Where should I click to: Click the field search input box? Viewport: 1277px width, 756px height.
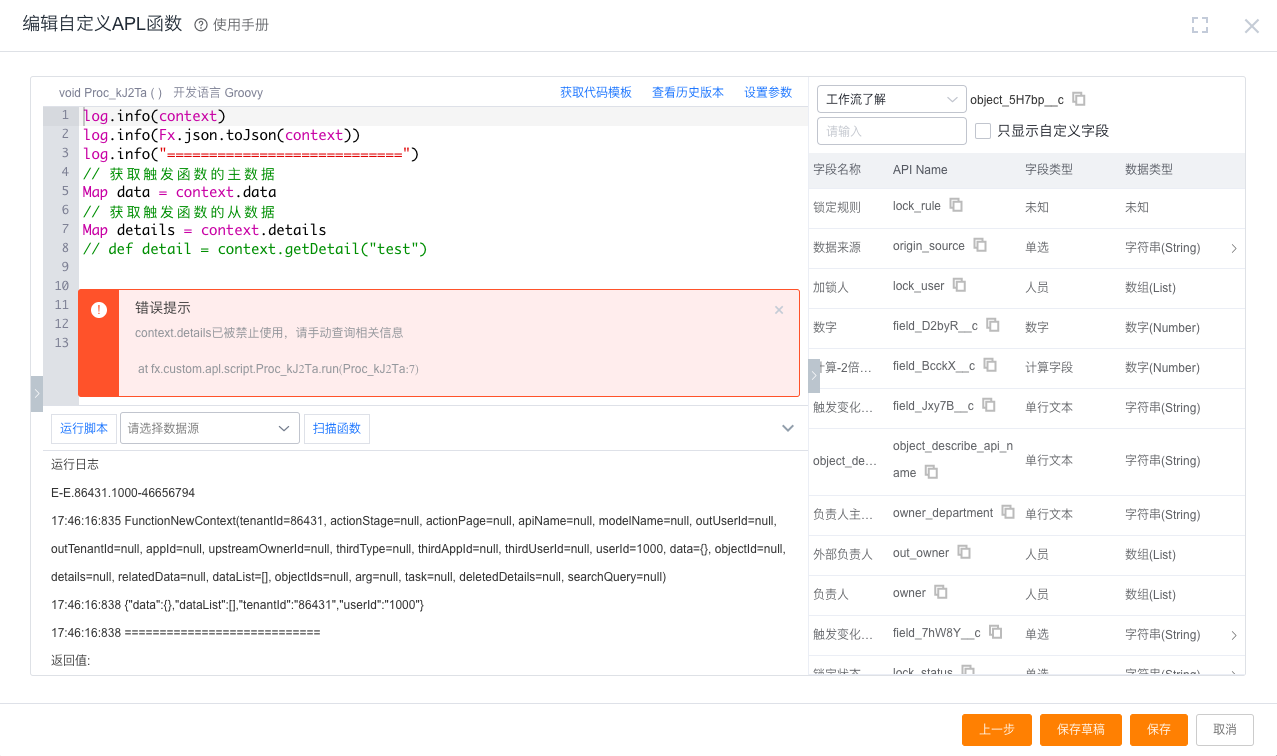[x=891, y=131]
